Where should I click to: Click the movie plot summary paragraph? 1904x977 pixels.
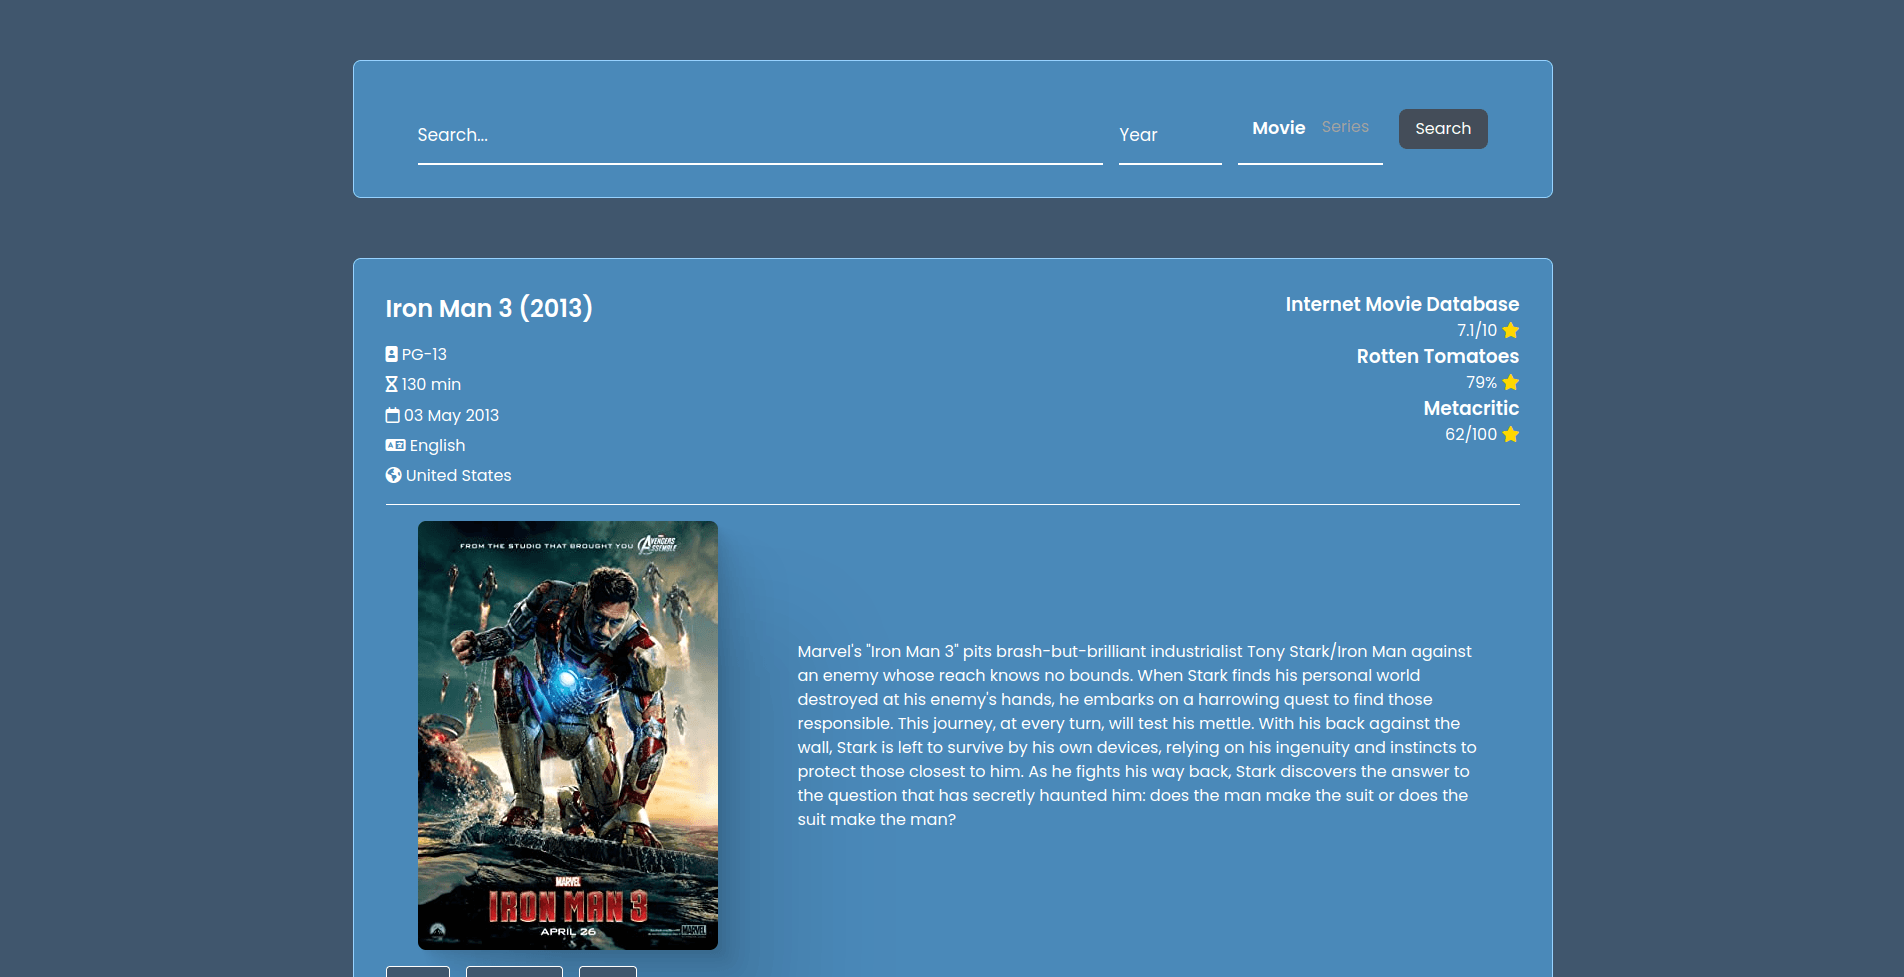[x=1134, y=735]
